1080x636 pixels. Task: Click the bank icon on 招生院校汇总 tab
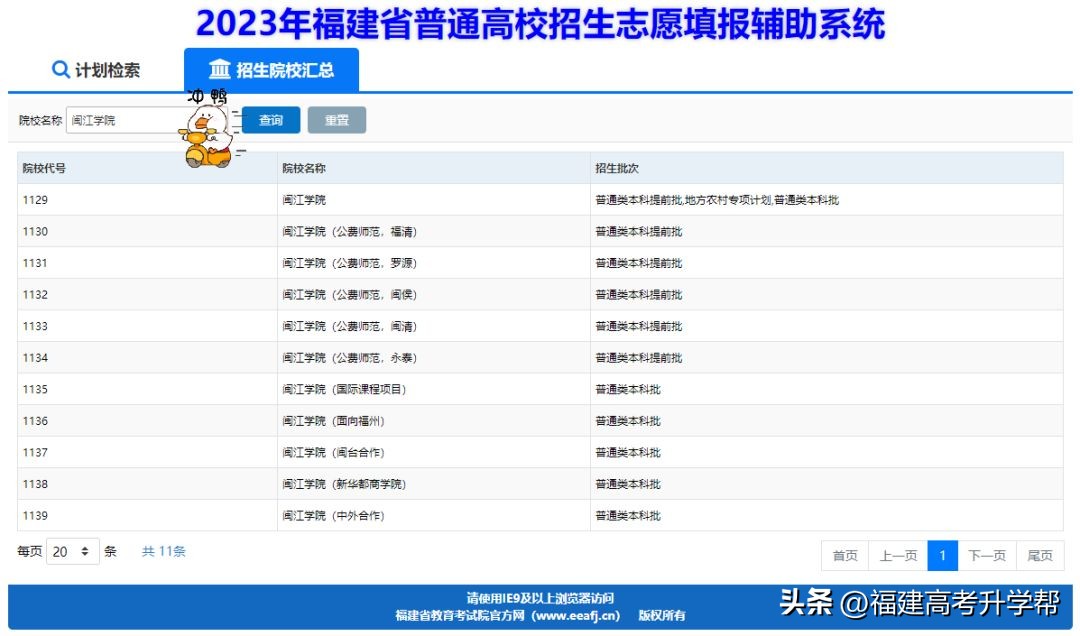221,69
